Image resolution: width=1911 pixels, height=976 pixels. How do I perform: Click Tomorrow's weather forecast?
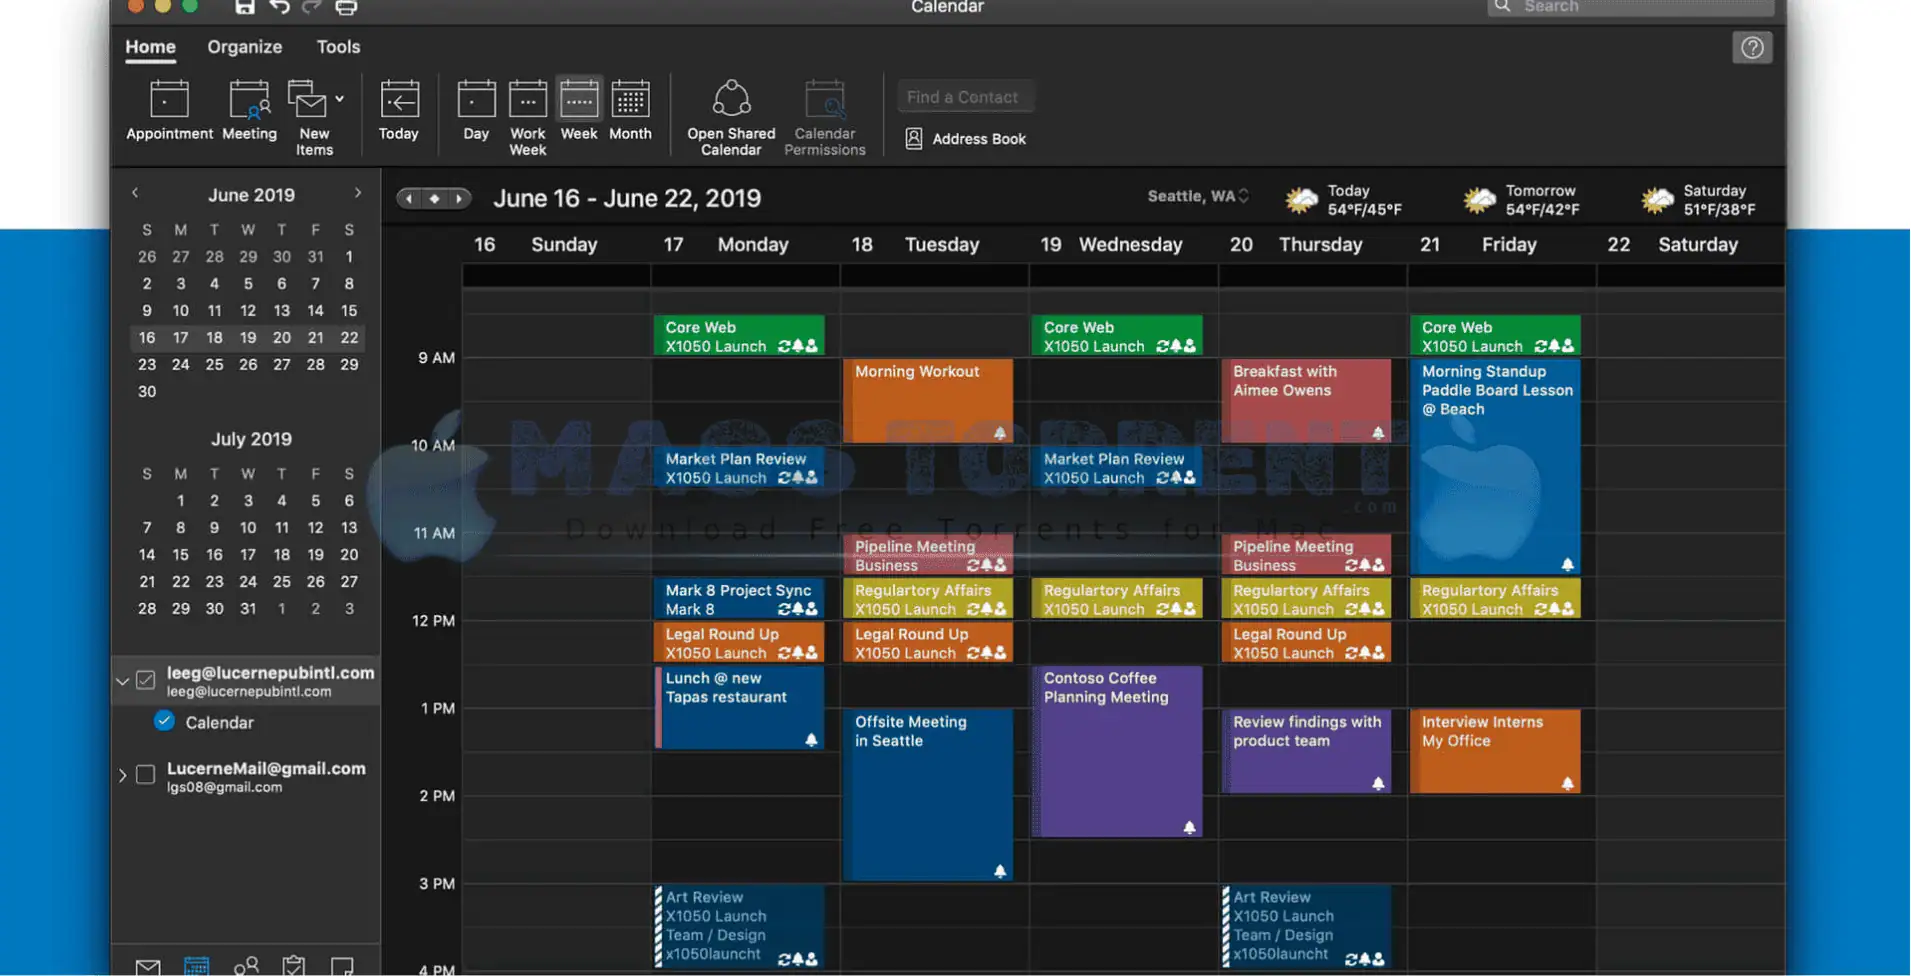tap(1523, 200)
